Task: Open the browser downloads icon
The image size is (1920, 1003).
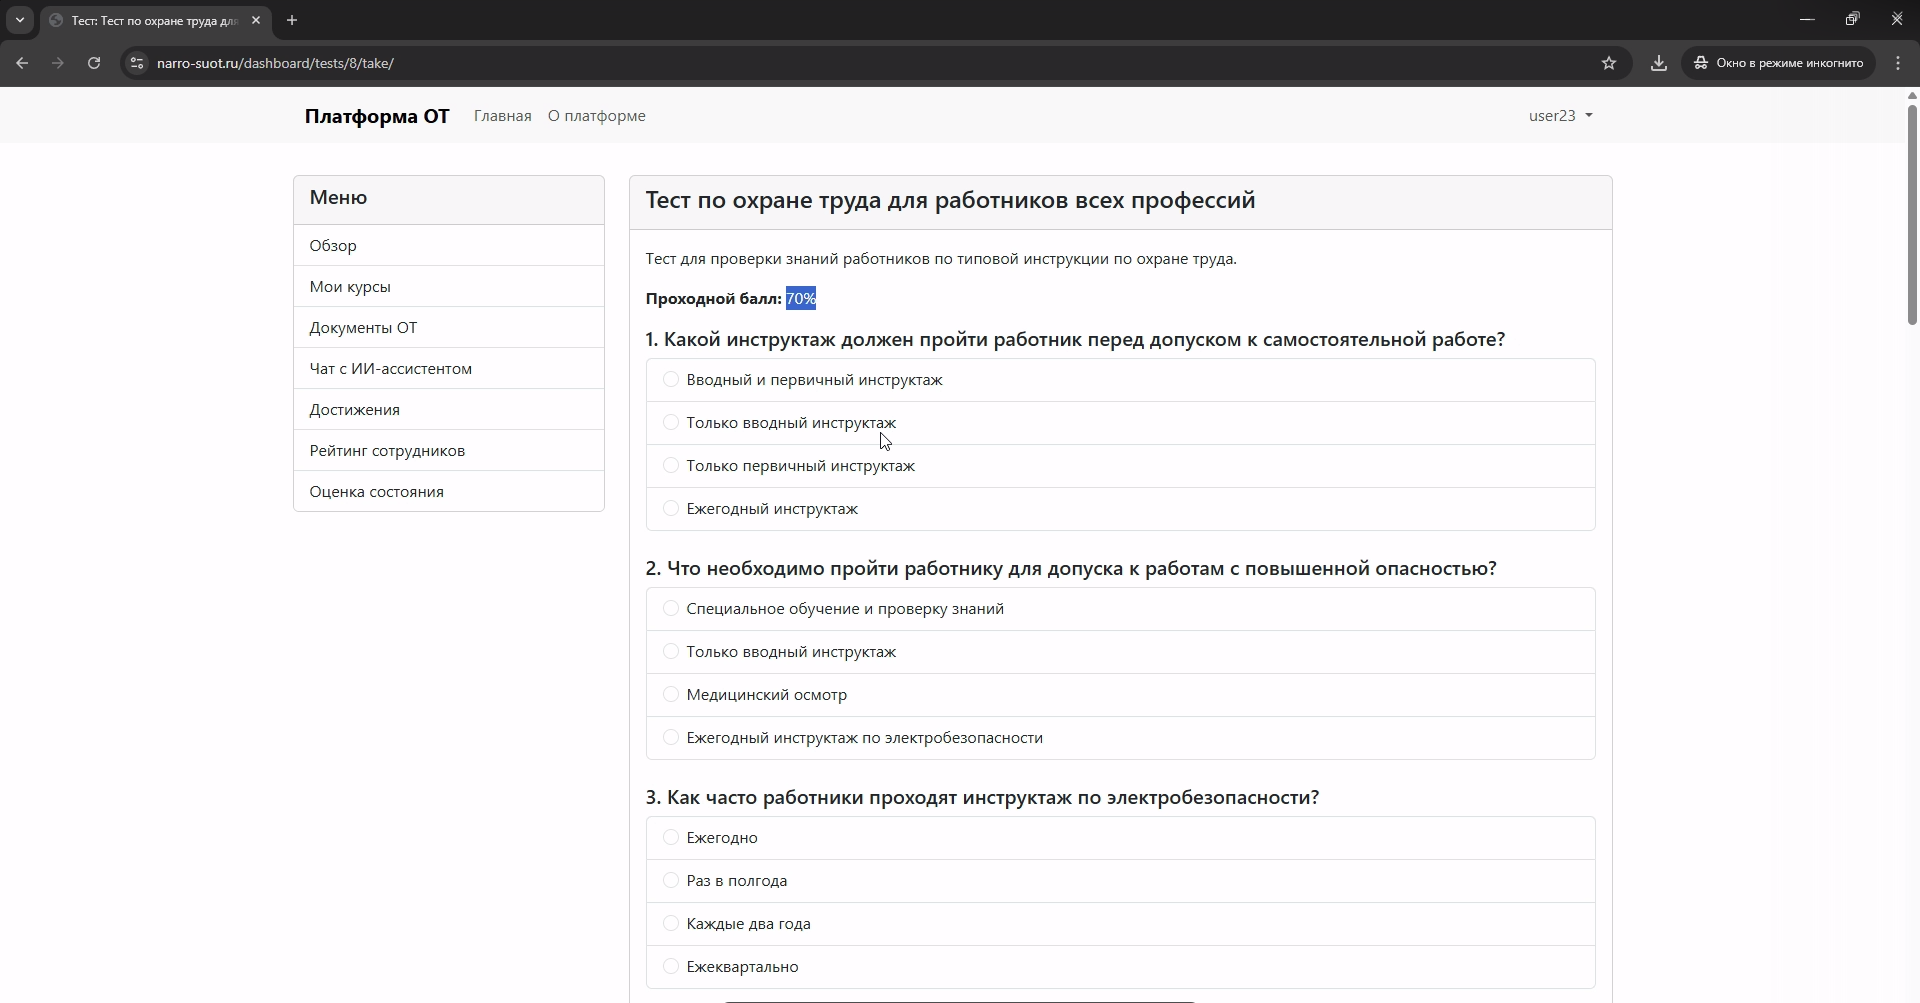Action: (x=1659, y=63)
